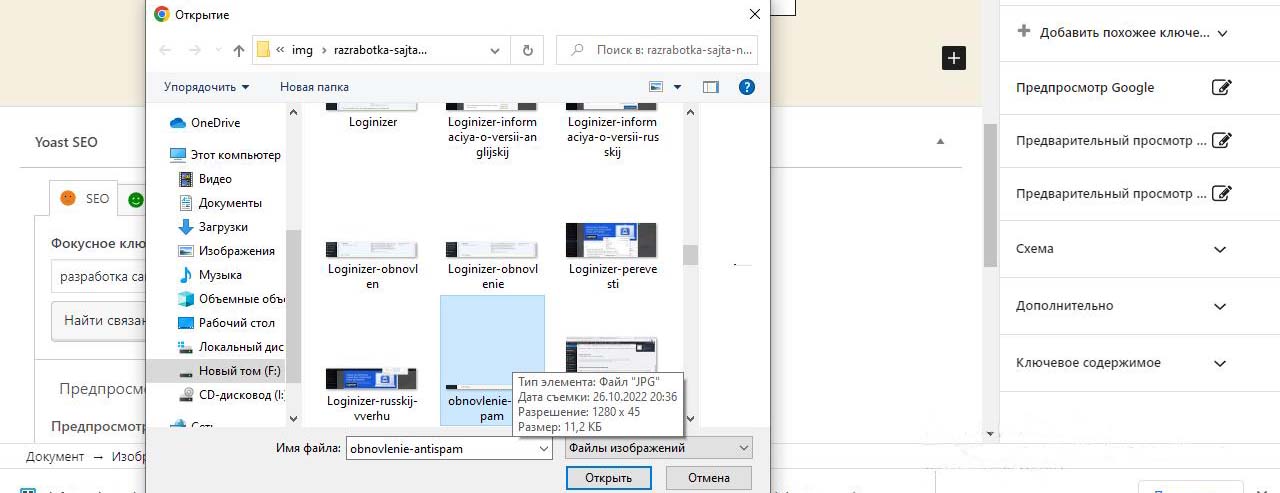Viewport: 1280px width, 493px height.
Task: Go up one folder level with the up arrow
Action: tap(238, 49)
